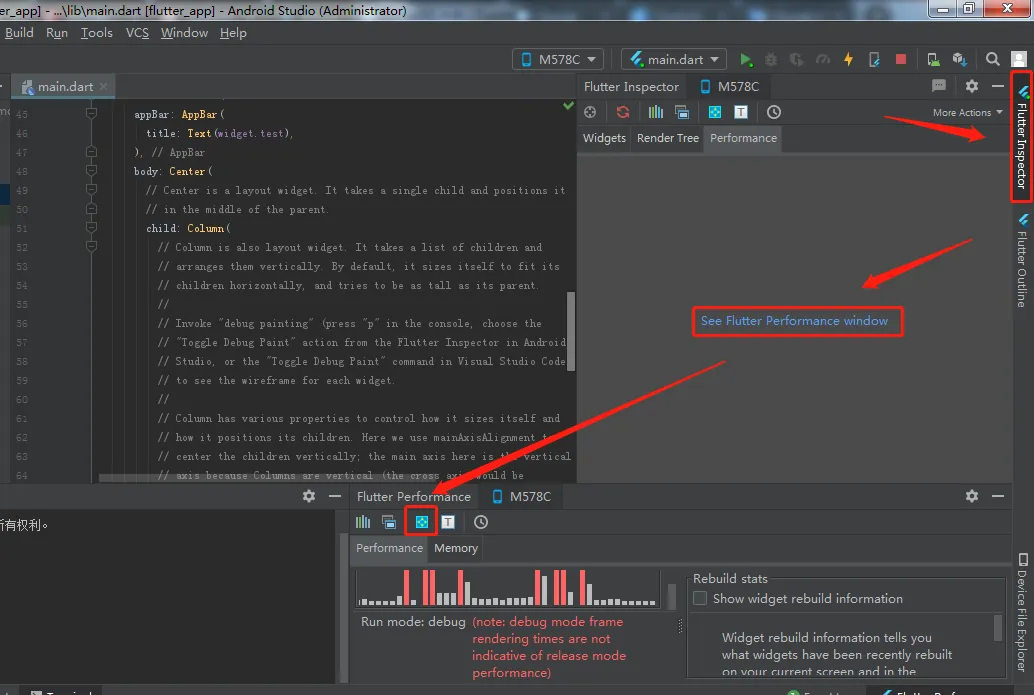Open the main.dart run configuration dropdown

click(673, 59)
